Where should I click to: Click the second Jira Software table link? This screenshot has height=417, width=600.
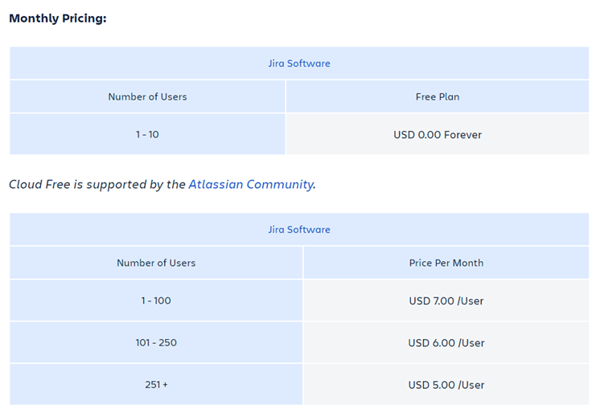point(299,230)
